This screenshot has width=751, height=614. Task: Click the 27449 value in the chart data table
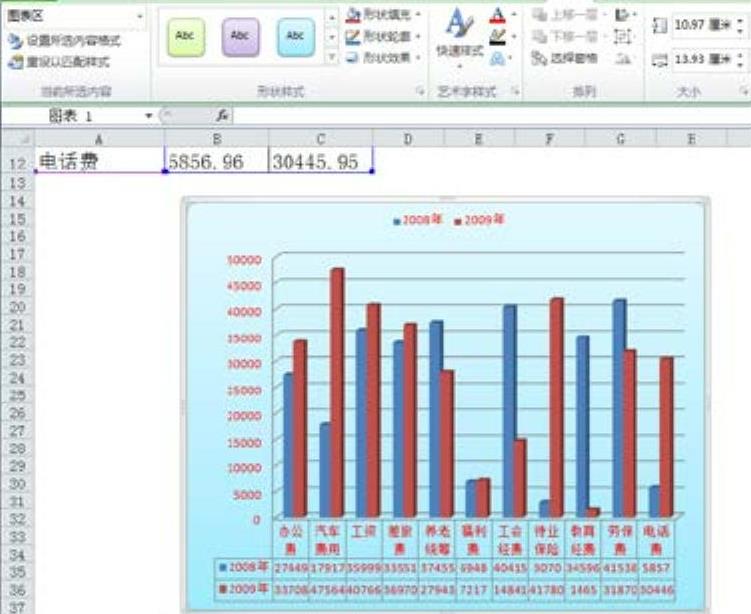[x=291, y=568]
